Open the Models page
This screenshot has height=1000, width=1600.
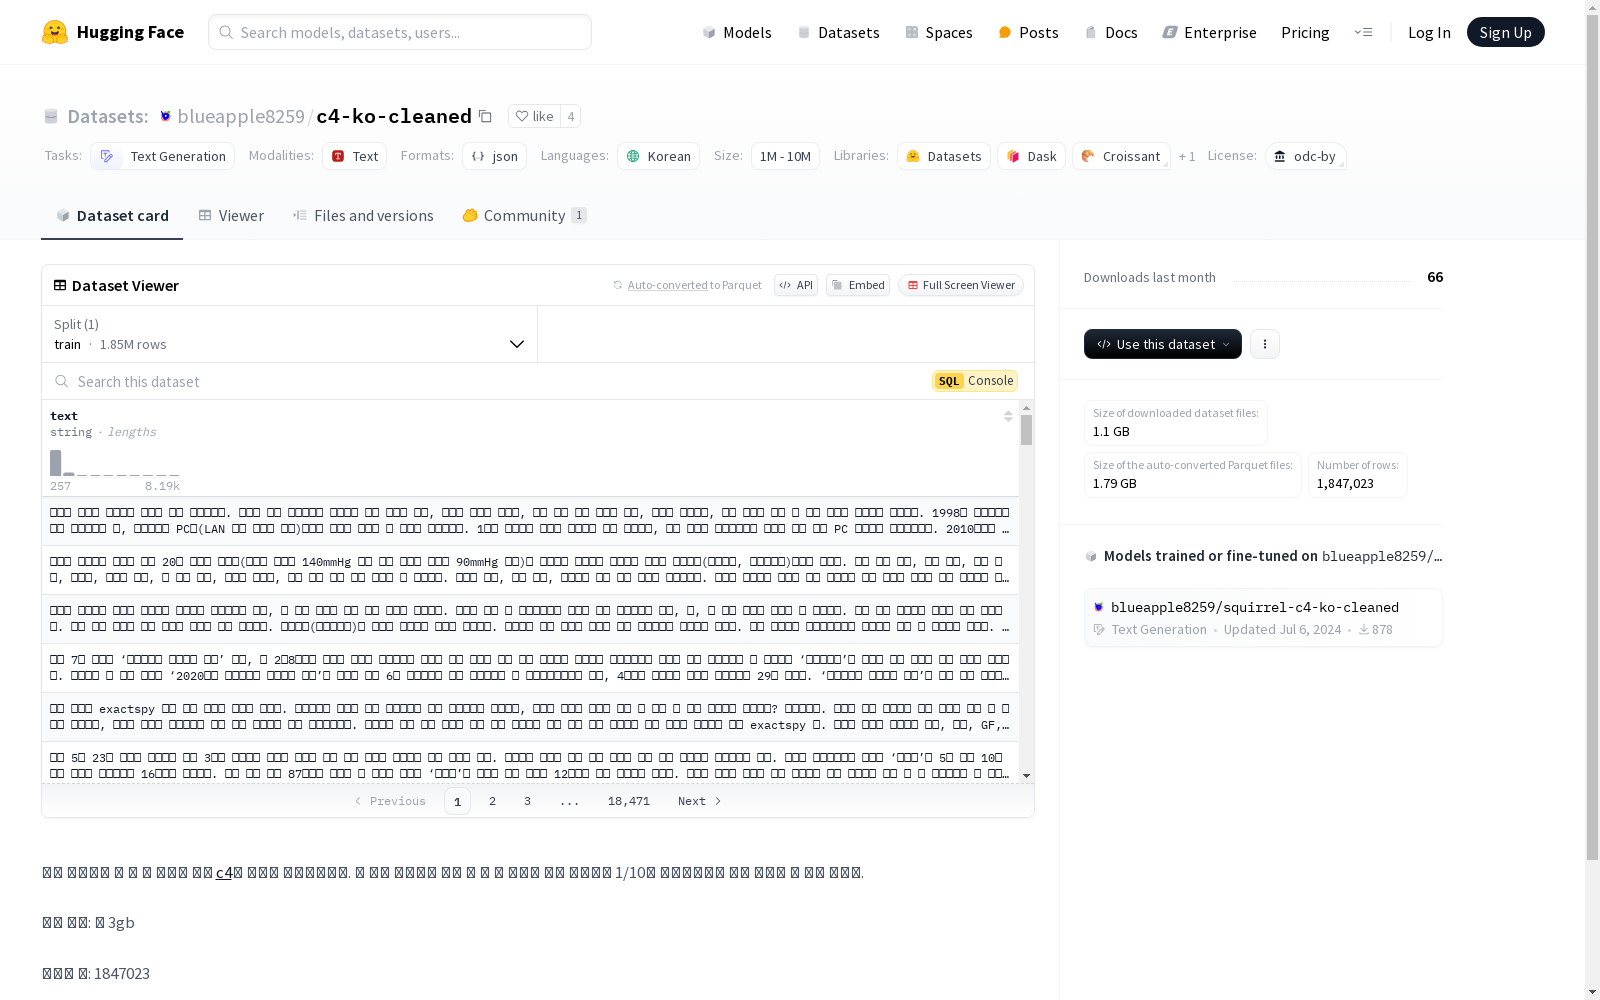click(737, 32)
